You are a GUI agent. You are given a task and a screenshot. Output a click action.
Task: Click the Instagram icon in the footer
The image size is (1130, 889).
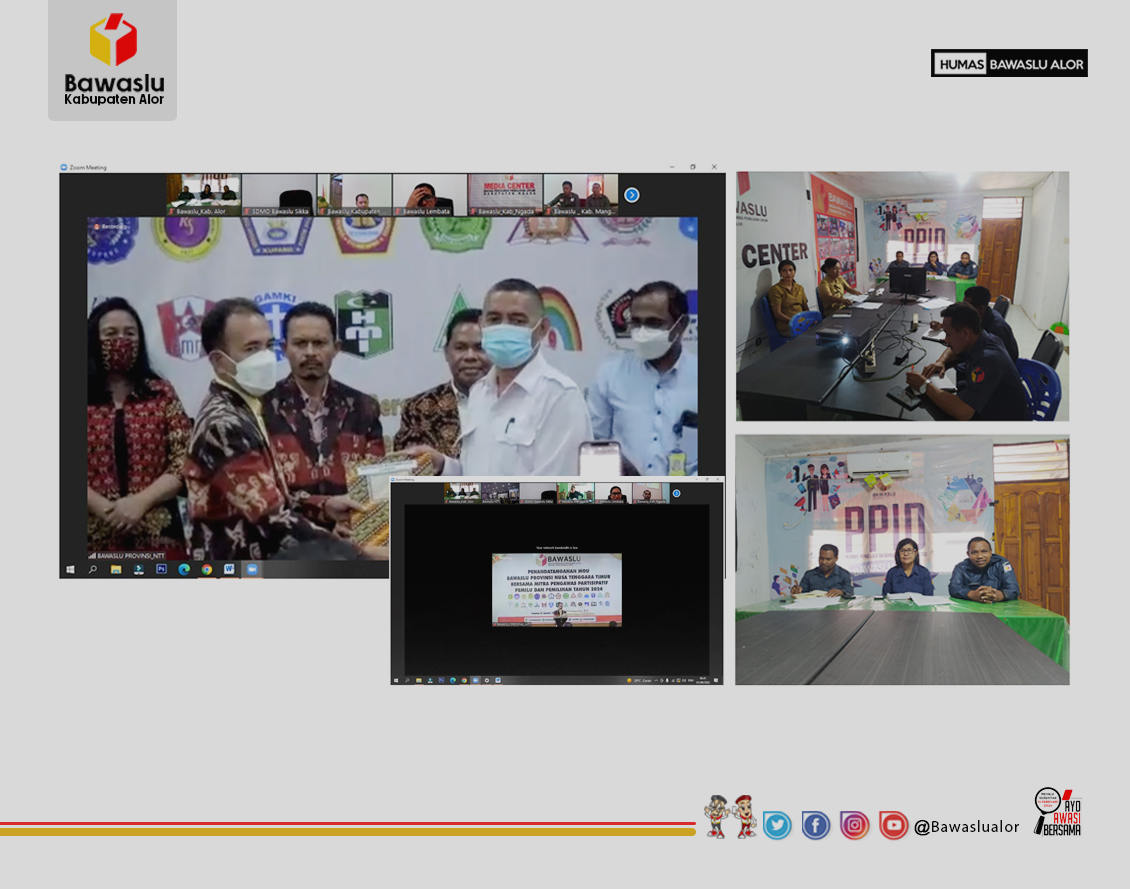coord(854,825)
